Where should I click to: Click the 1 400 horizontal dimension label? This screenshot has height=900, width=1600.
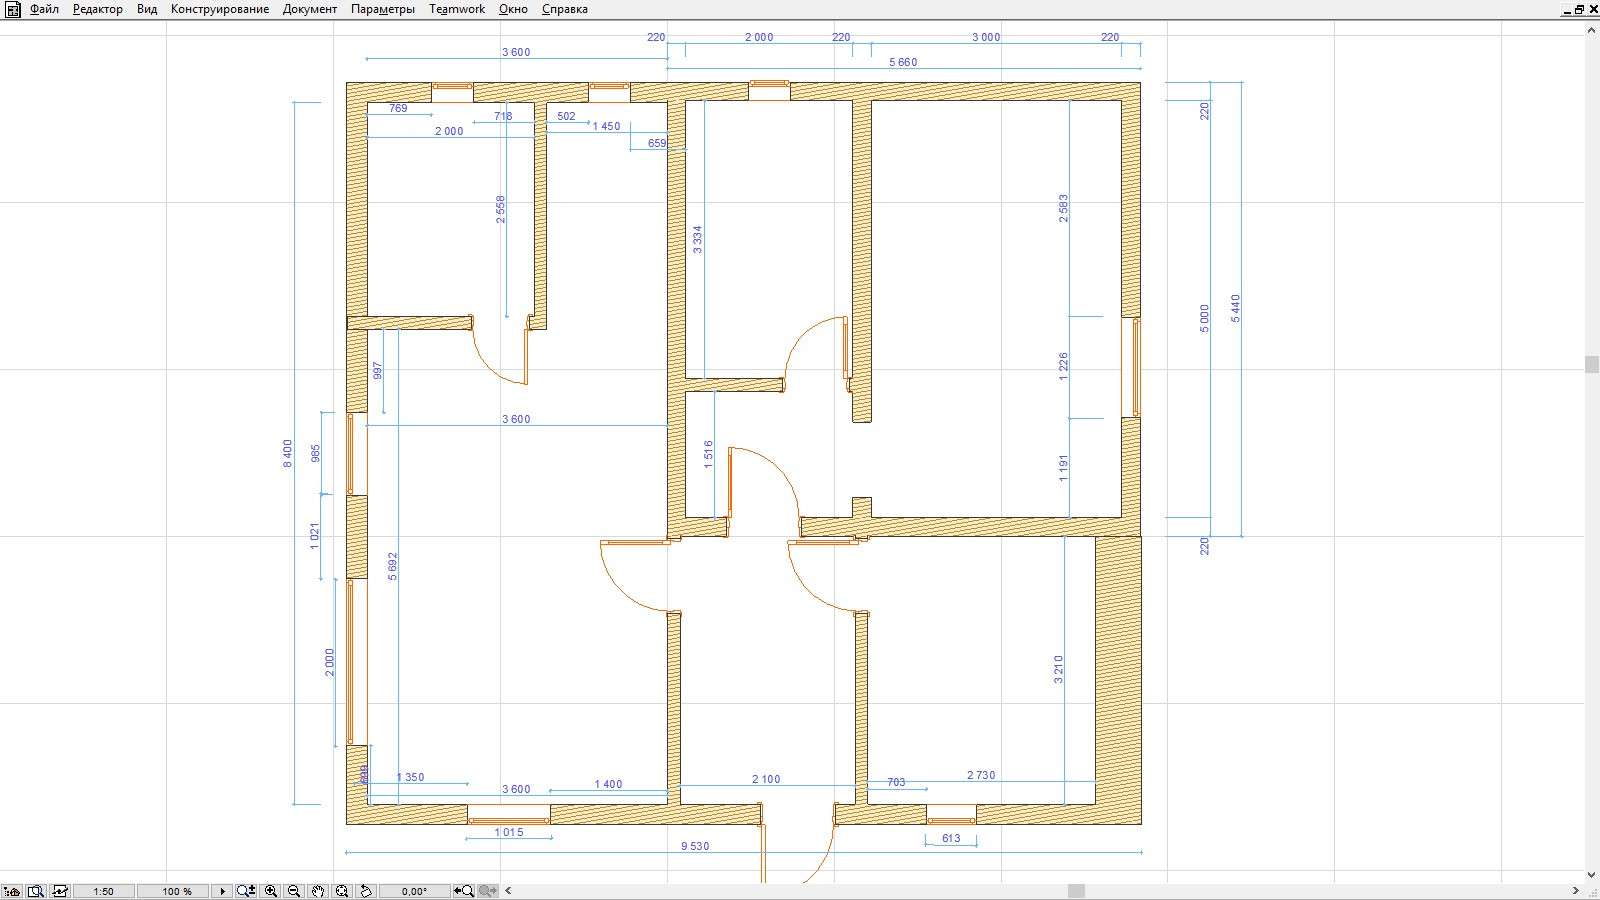tap(608, 784)
